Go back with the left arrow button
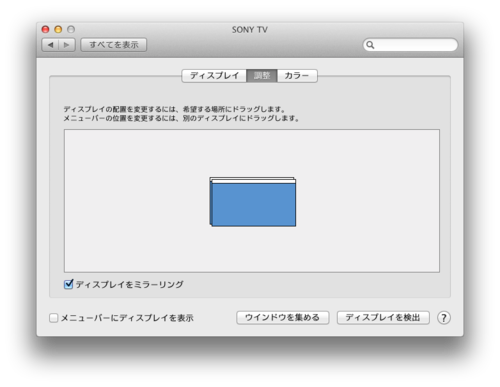Viewport: 500px width, 387px height. [x=50, y=45]
